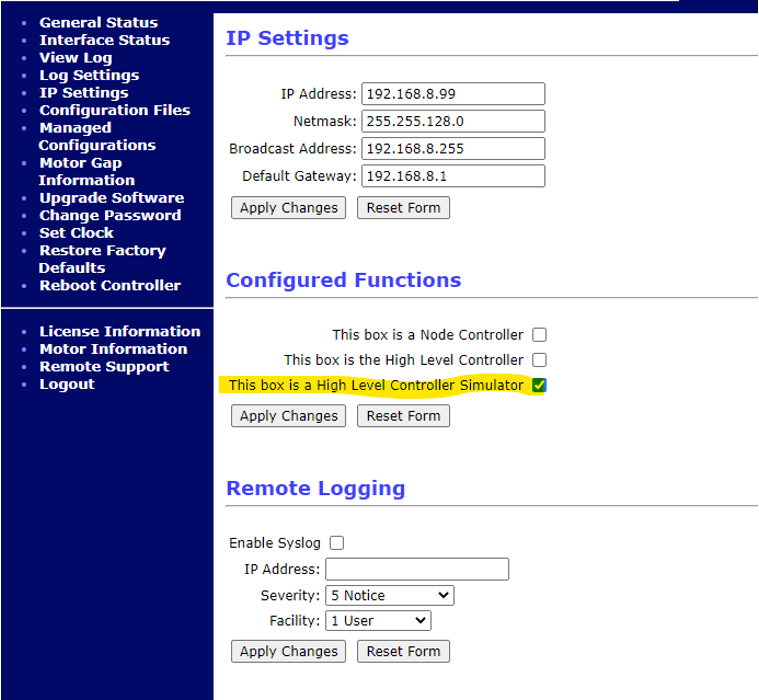
Task: Click Logout in the sidebar
Action: (x=67, y=384)
